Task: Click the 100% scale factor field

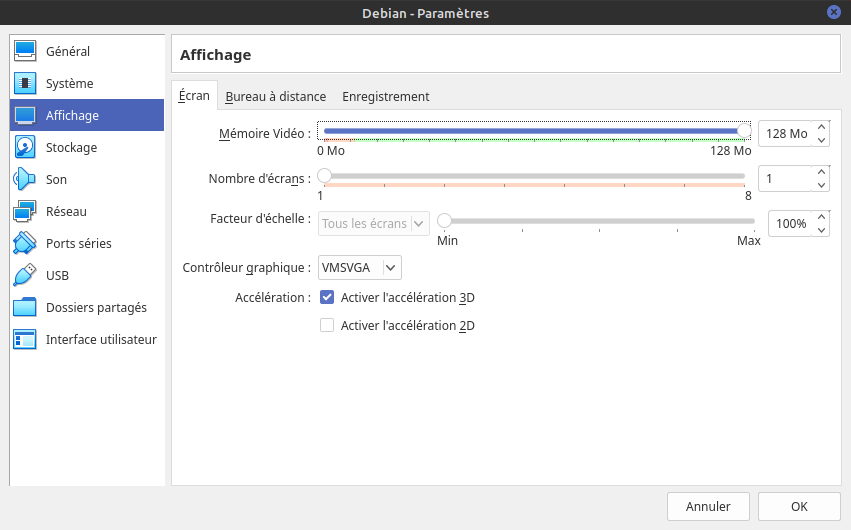Action: click(790, 224)
